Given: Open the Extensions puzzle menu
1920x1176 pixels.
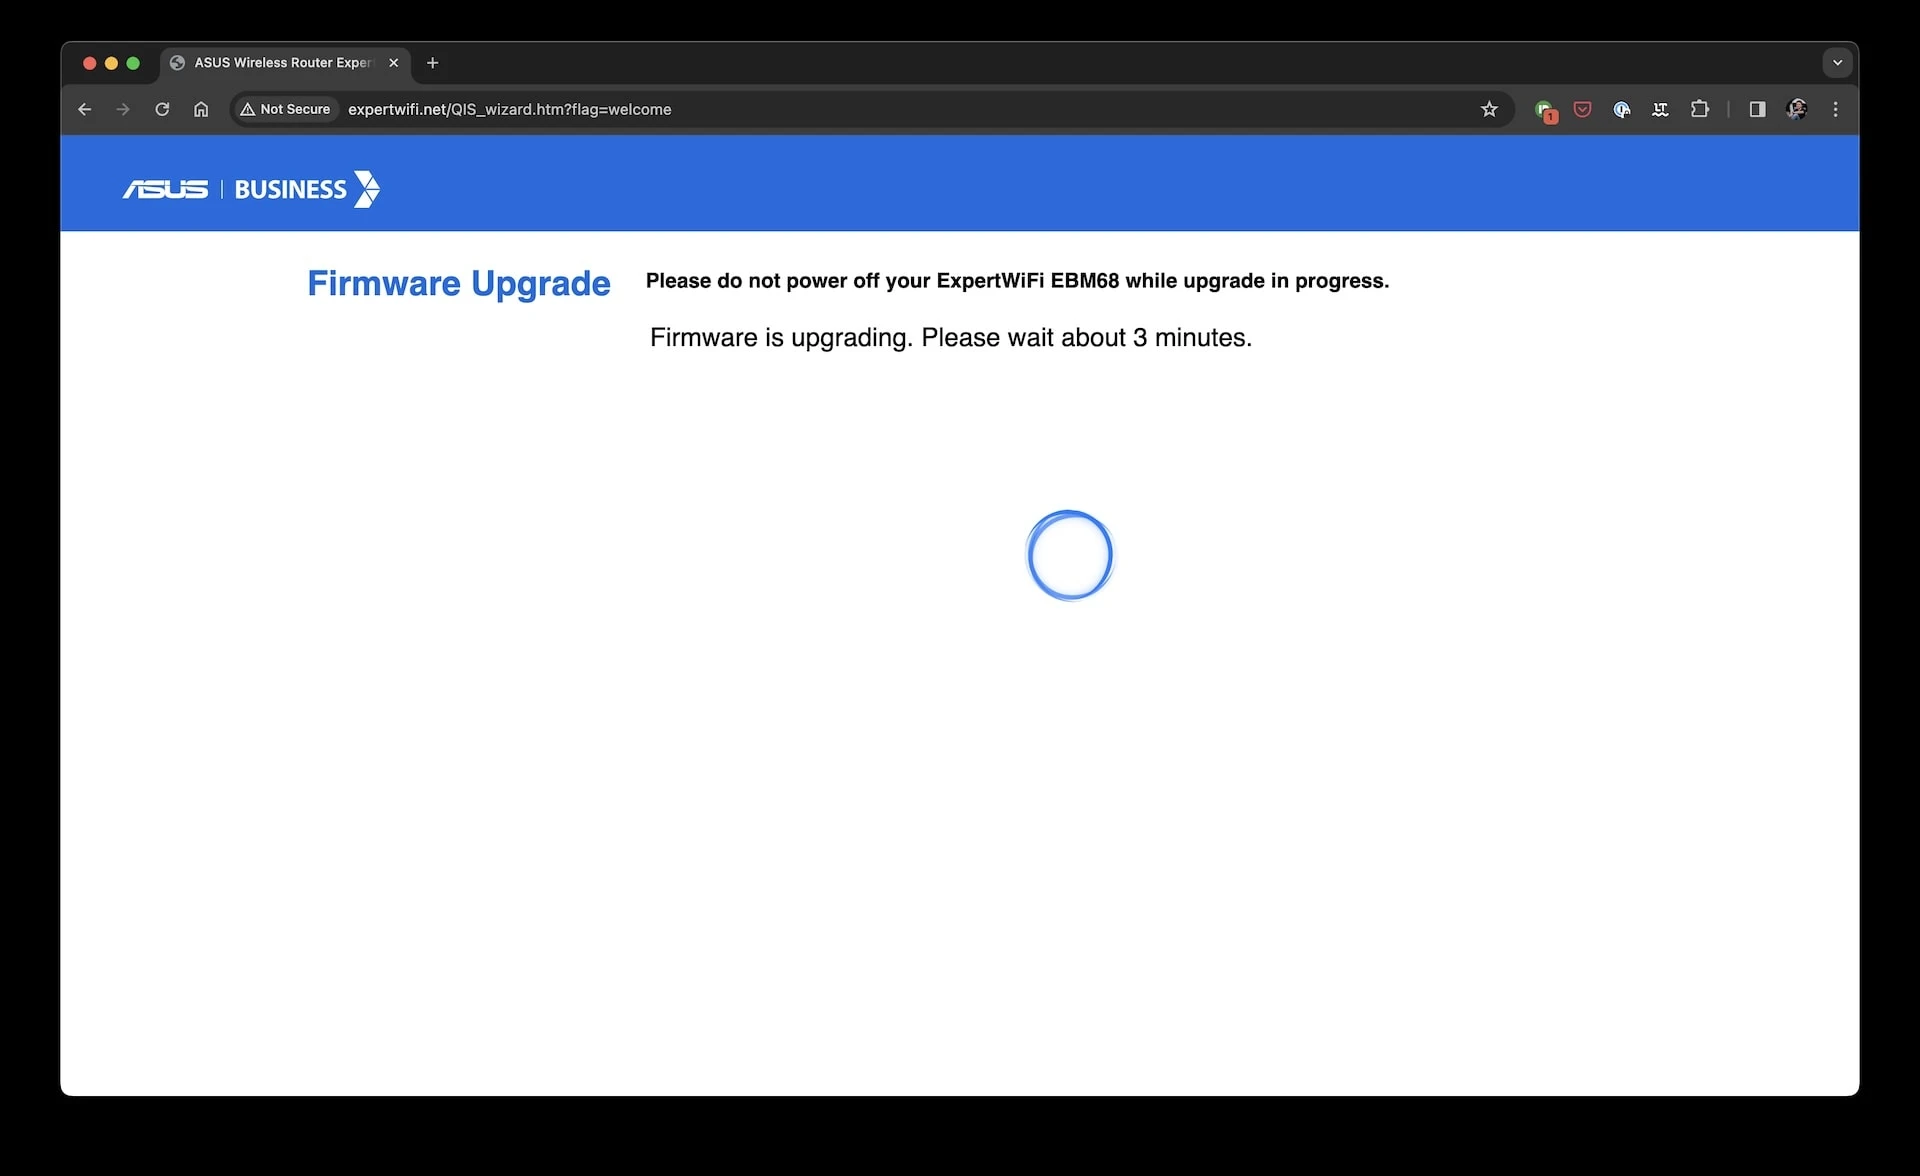Looking at the screenshot, I should (1700, 109).
